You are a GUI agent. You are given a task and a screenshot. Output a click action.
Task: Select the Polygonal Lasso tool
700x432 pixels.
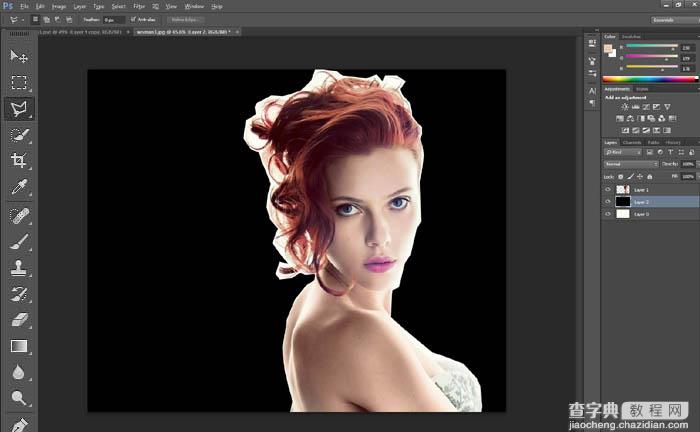point(19,109)
